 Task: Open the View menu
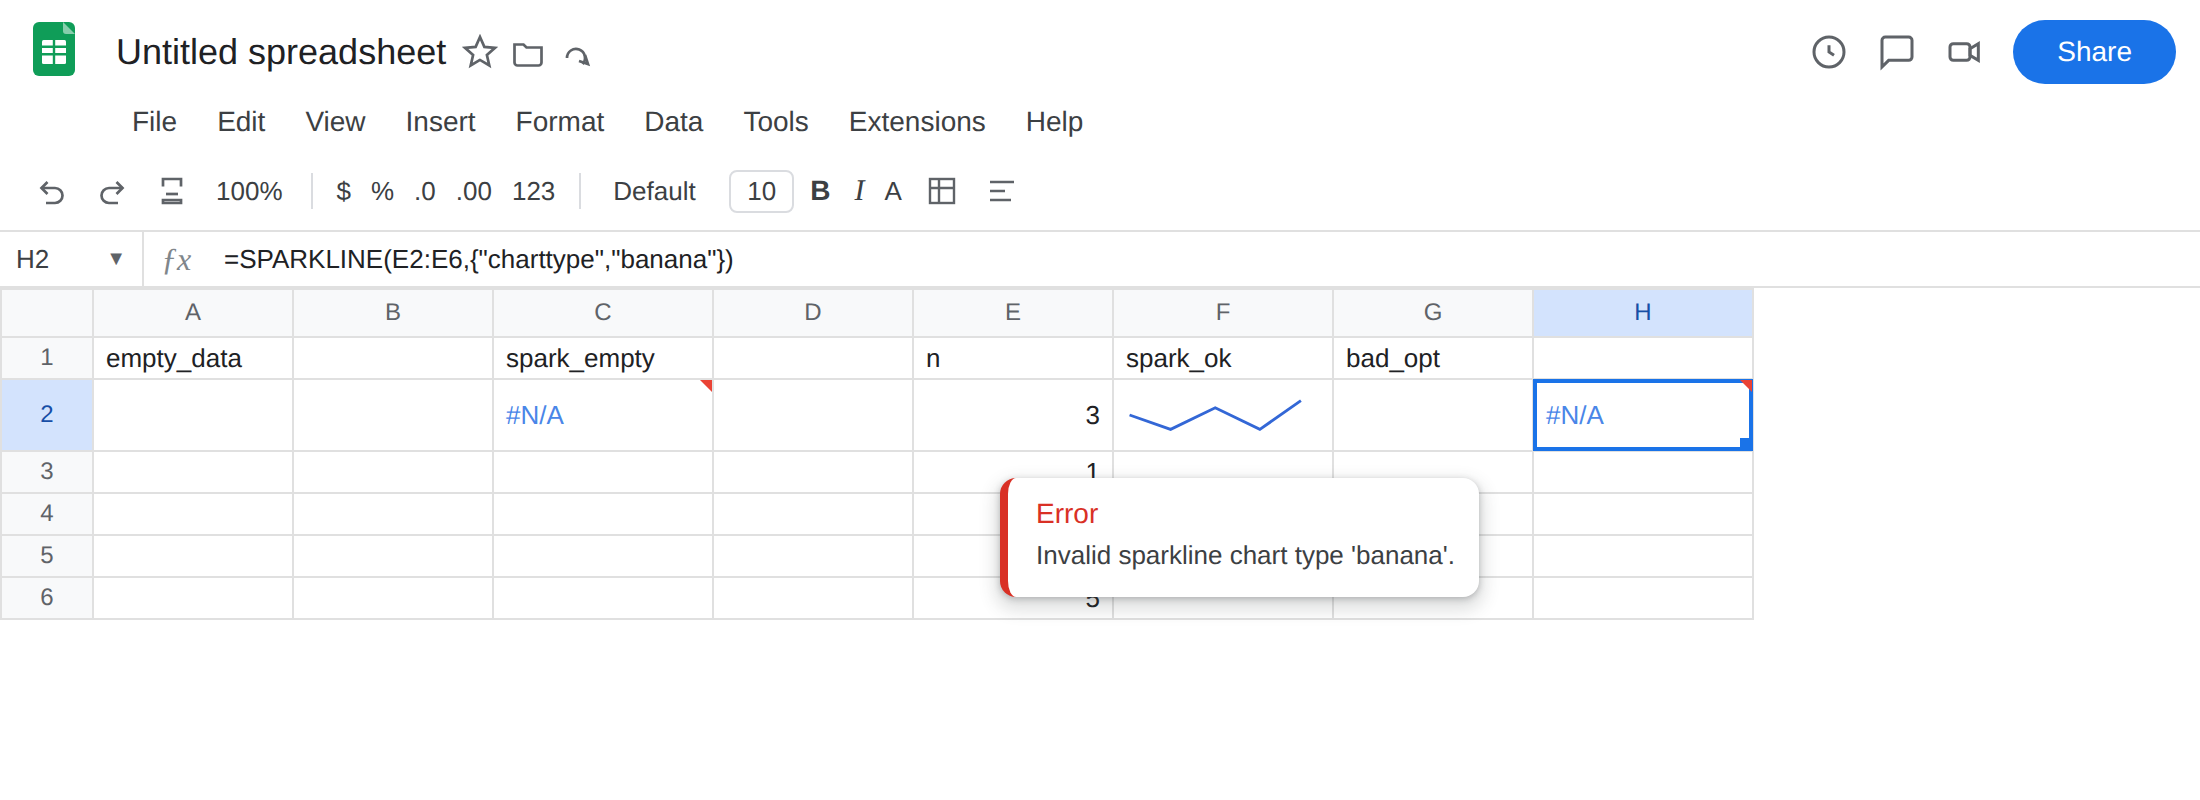335,122
